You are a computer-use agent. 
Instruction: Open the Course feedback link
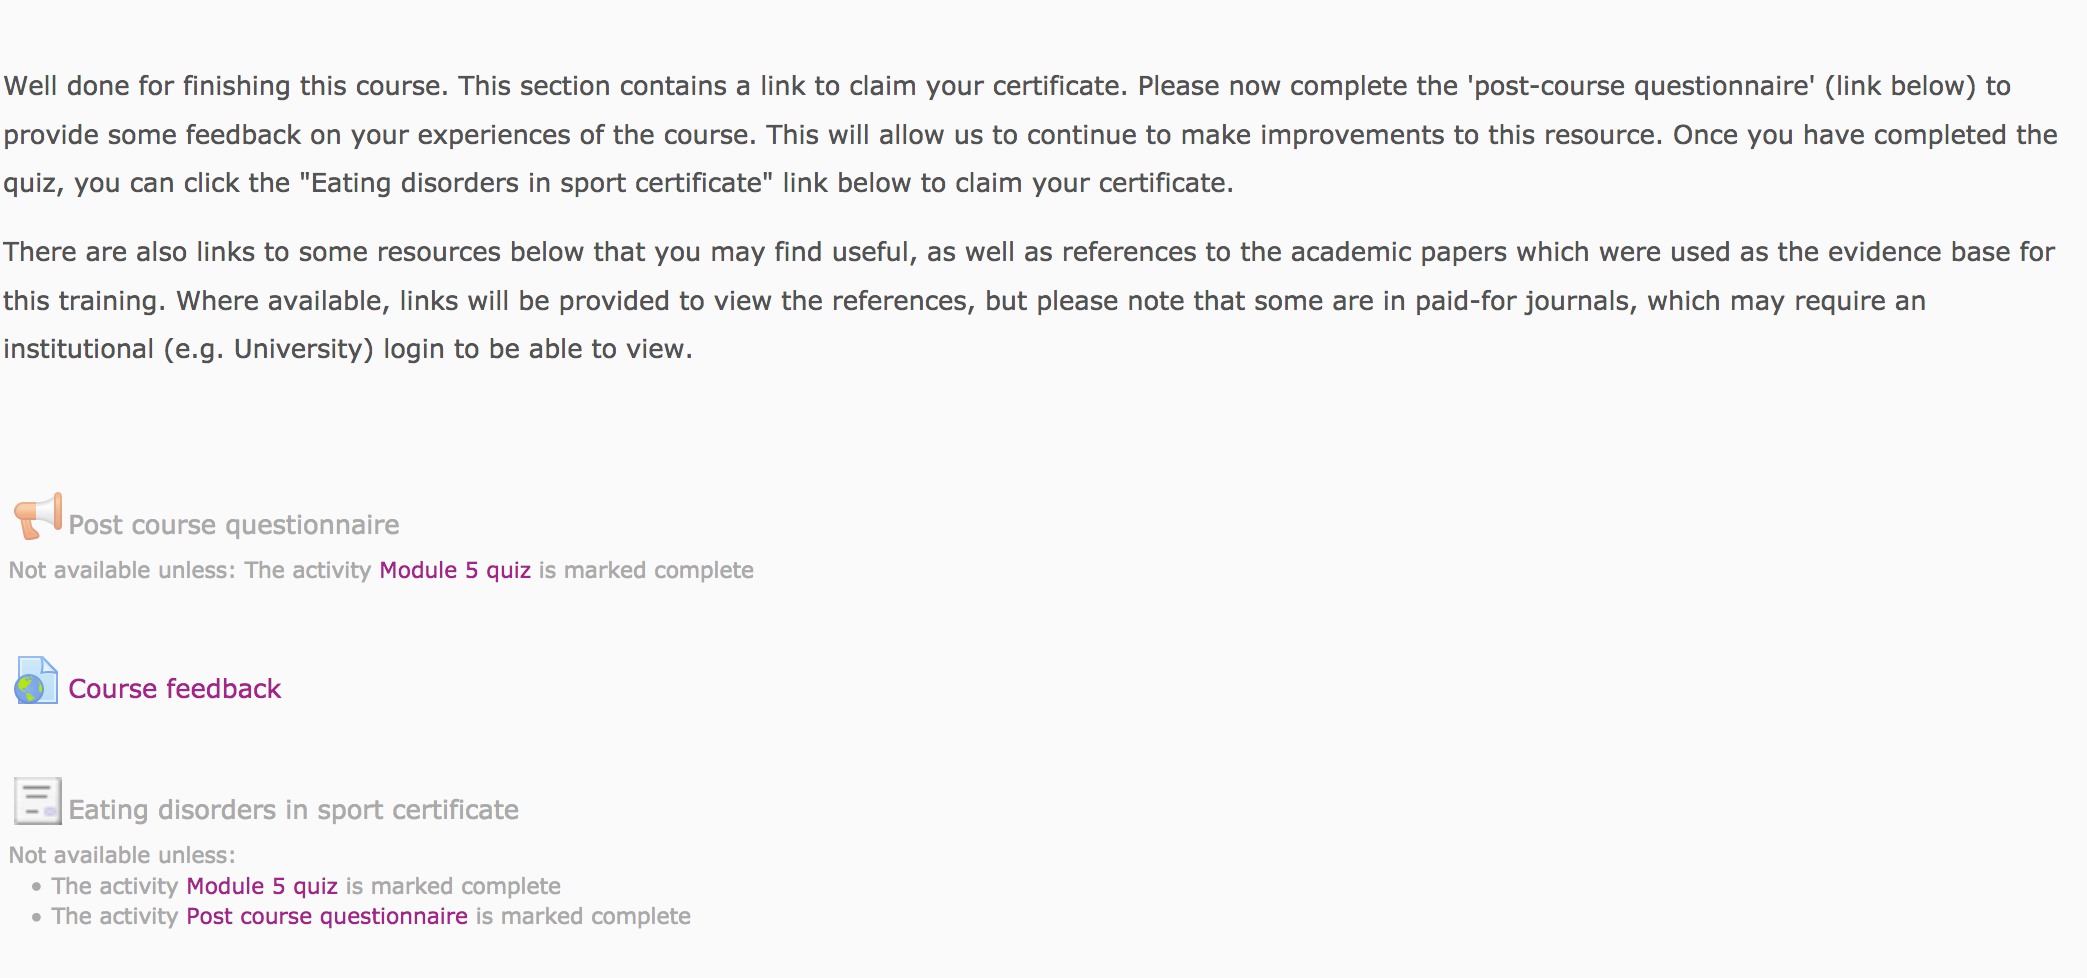(174, 689)
